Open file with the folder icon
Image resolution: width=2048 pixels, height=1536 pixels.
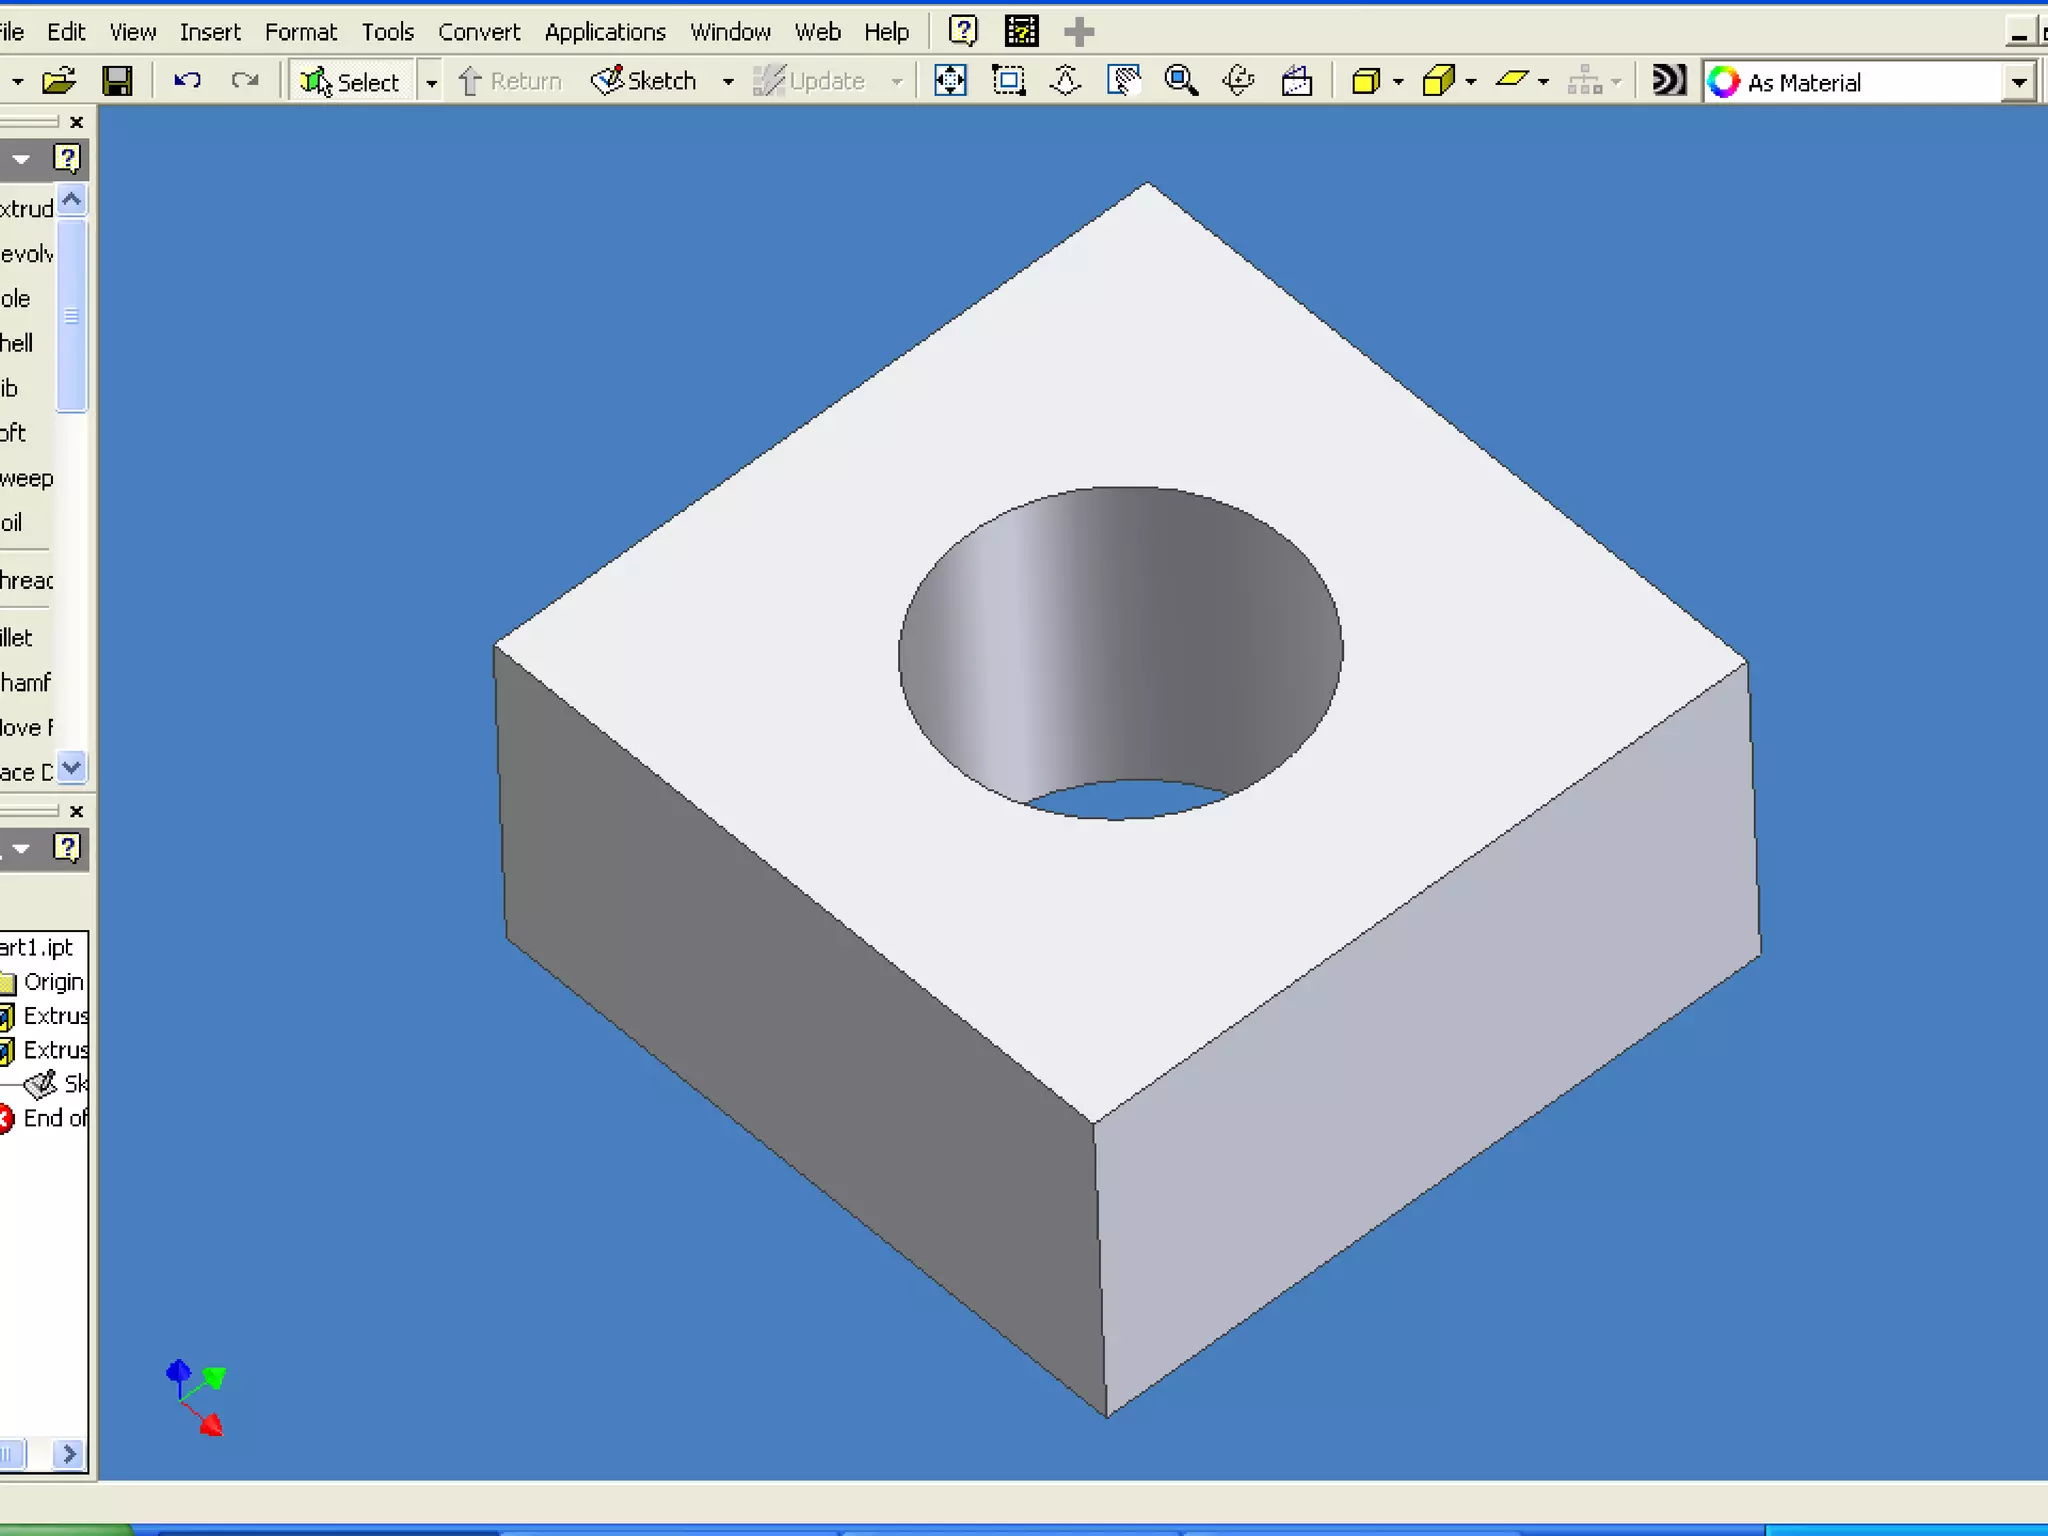pos(59,81)
